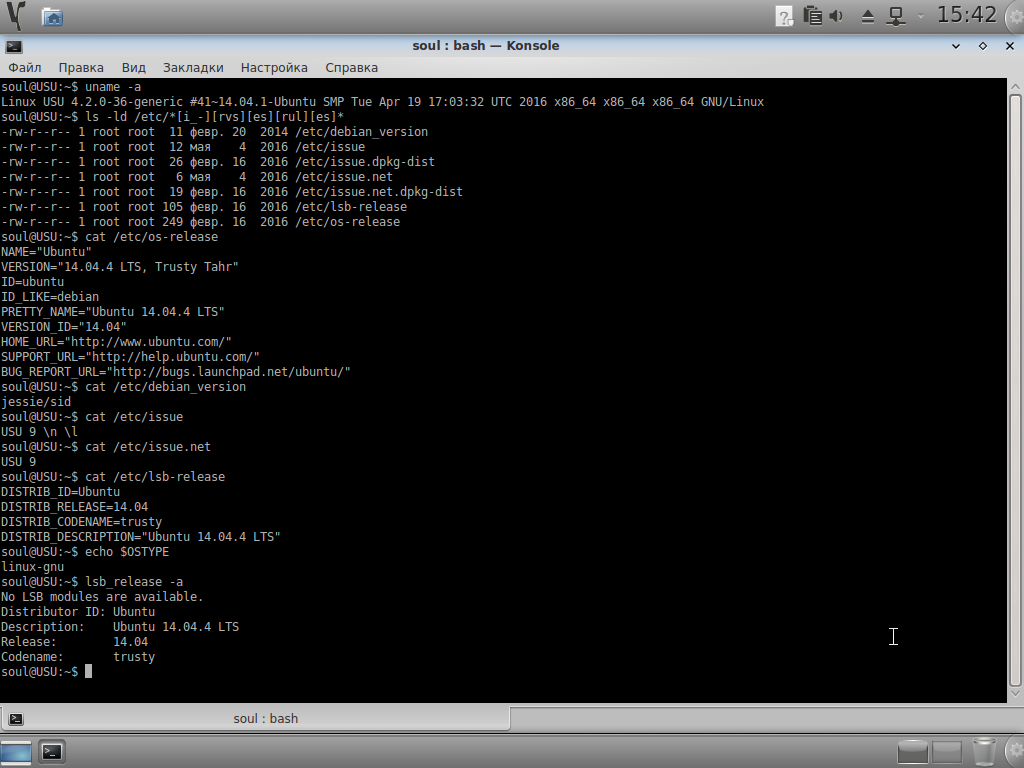
Task: Switch to the second virtual desktop in the pager
Action: [946, 752]
